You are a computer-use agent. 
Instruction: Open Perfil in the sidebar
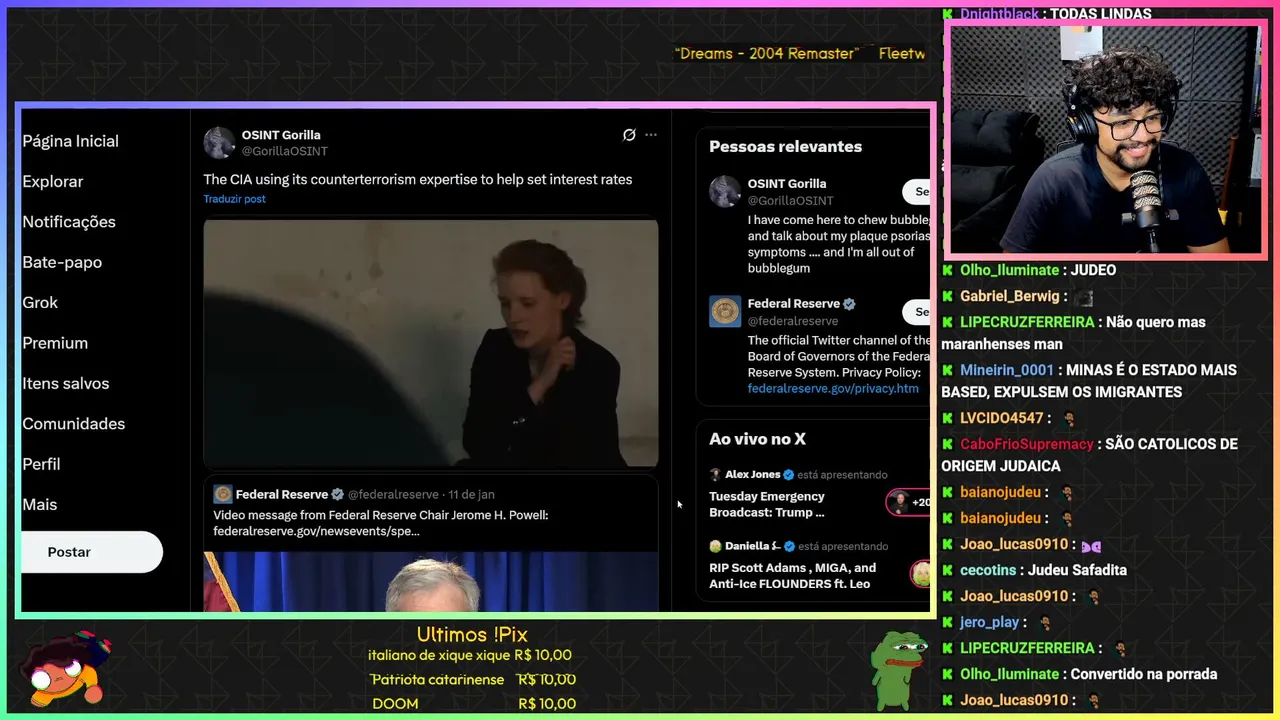(41, 464)
